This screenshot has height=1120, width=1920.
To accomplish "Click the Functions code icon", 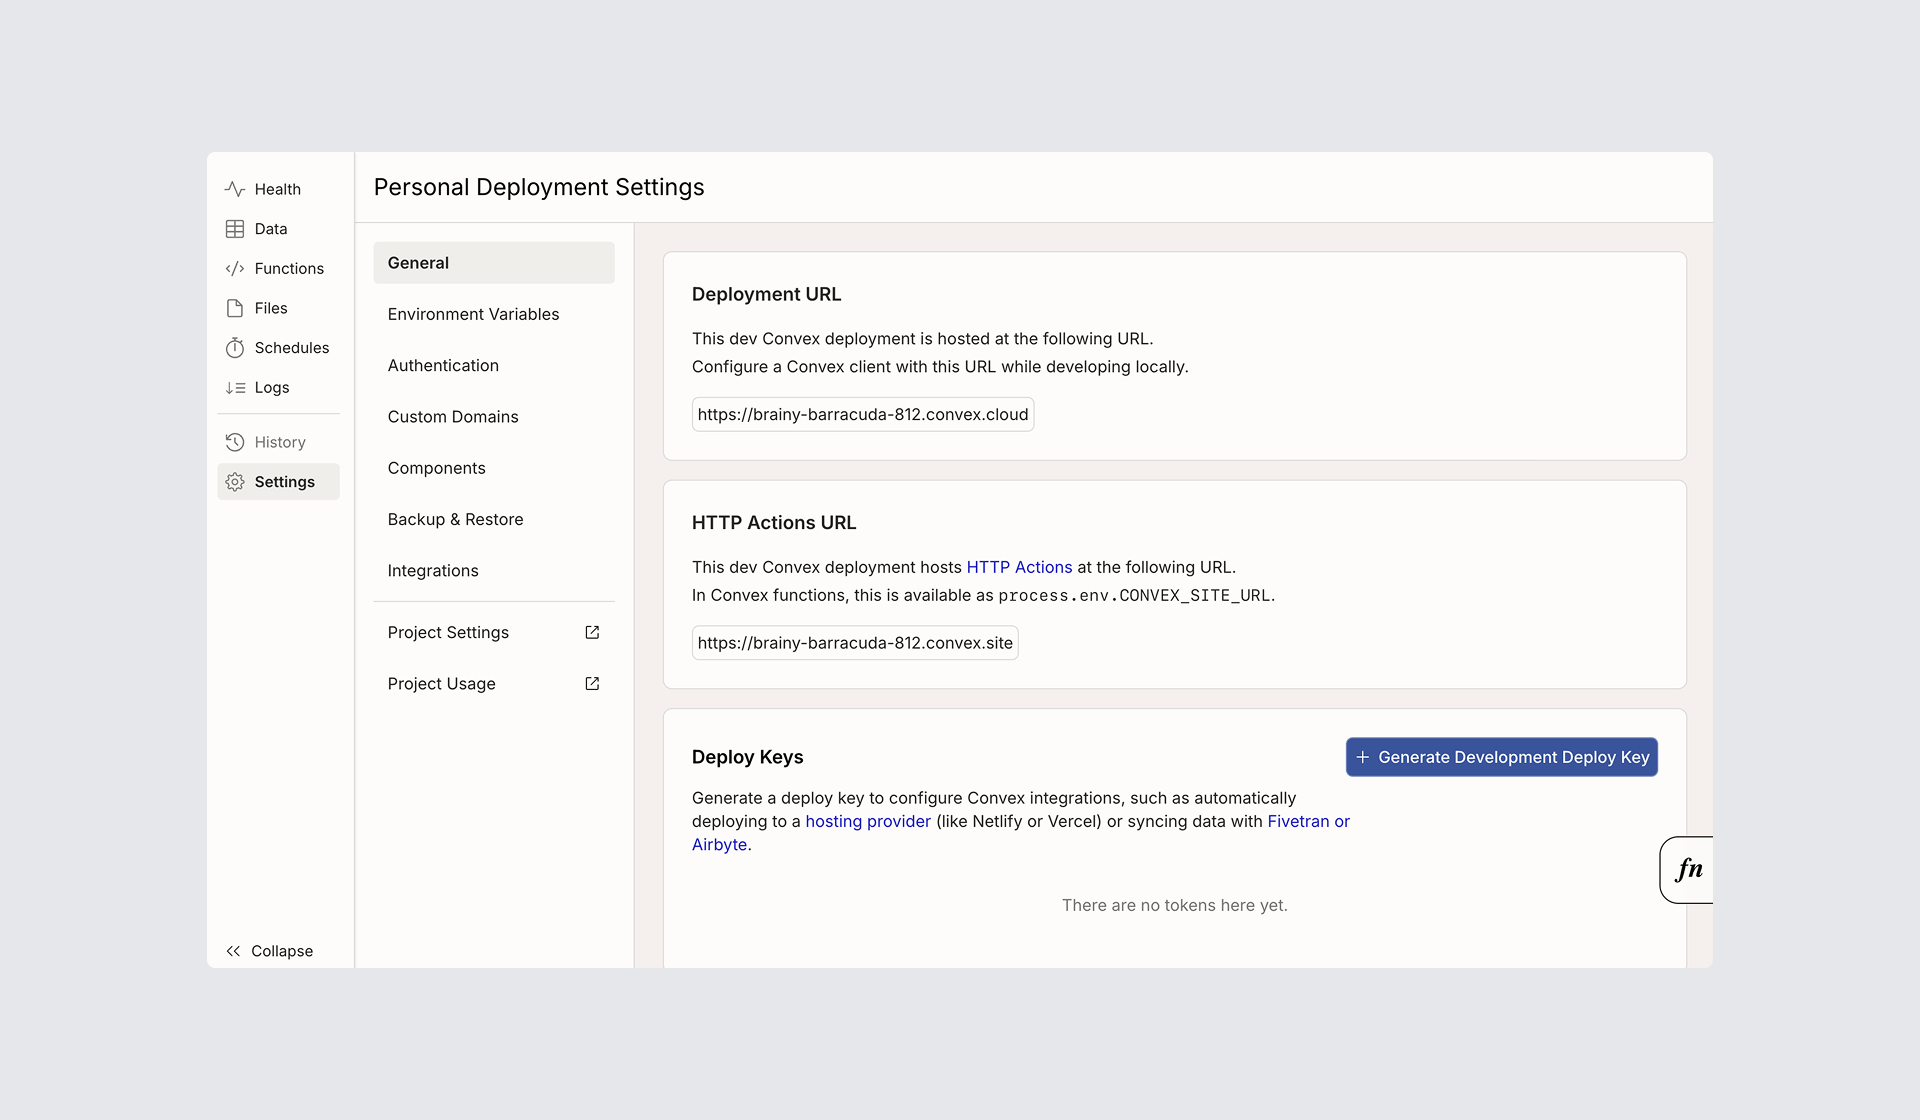I will pyautogui.click(x=234, y=268).
